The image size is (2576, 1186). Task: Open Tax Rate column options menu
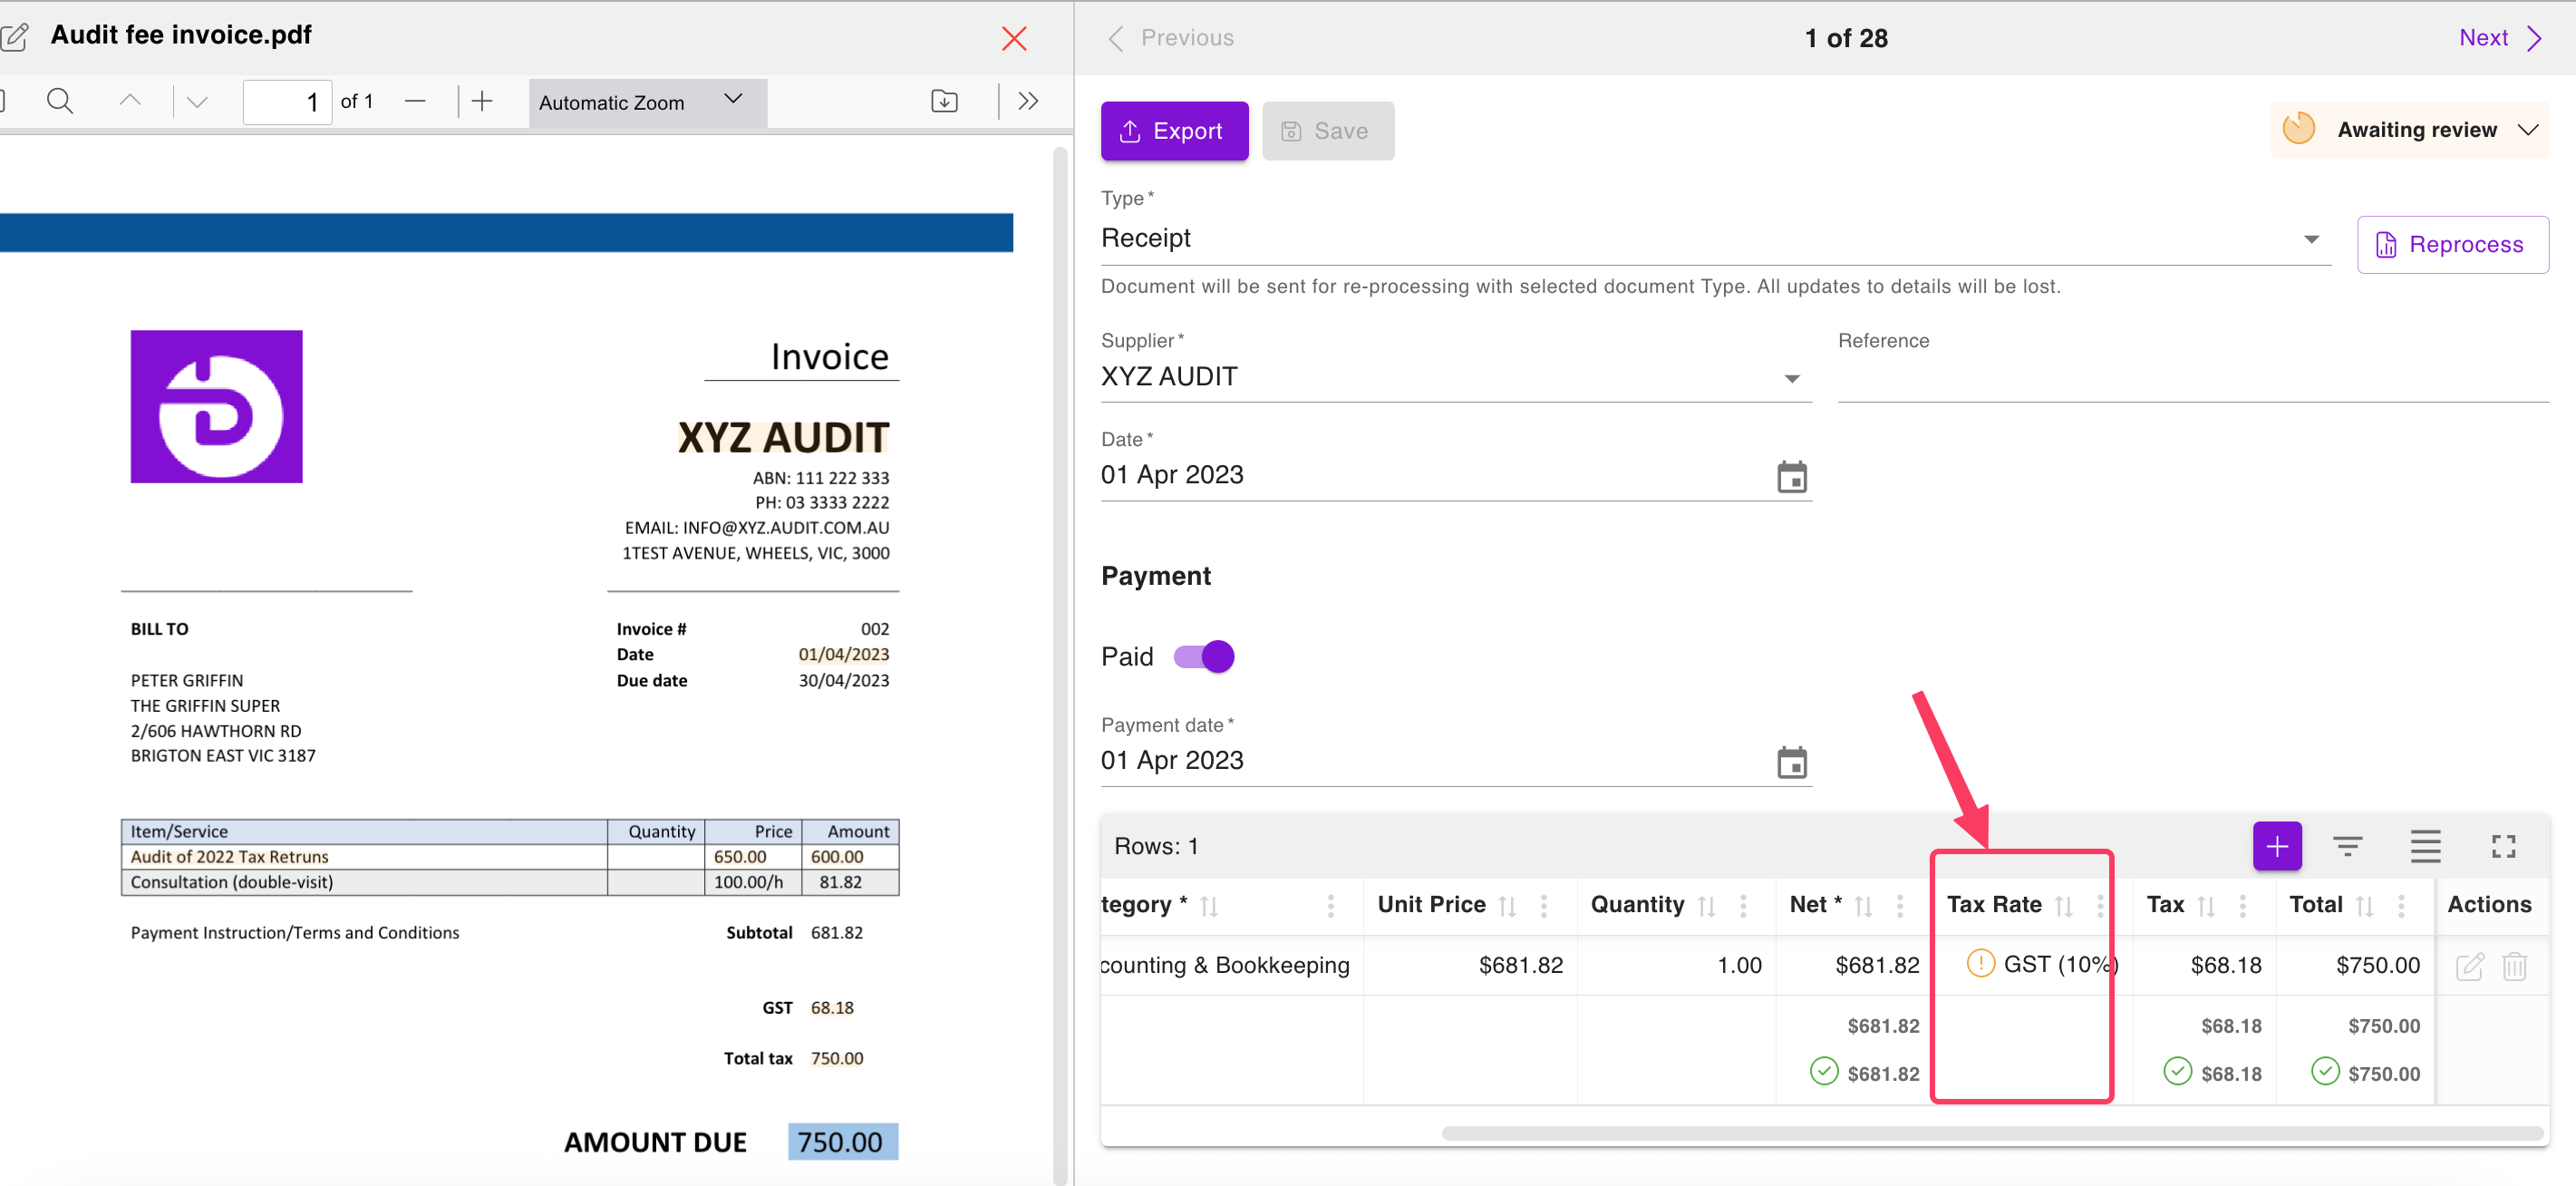tap(2100, 906)
